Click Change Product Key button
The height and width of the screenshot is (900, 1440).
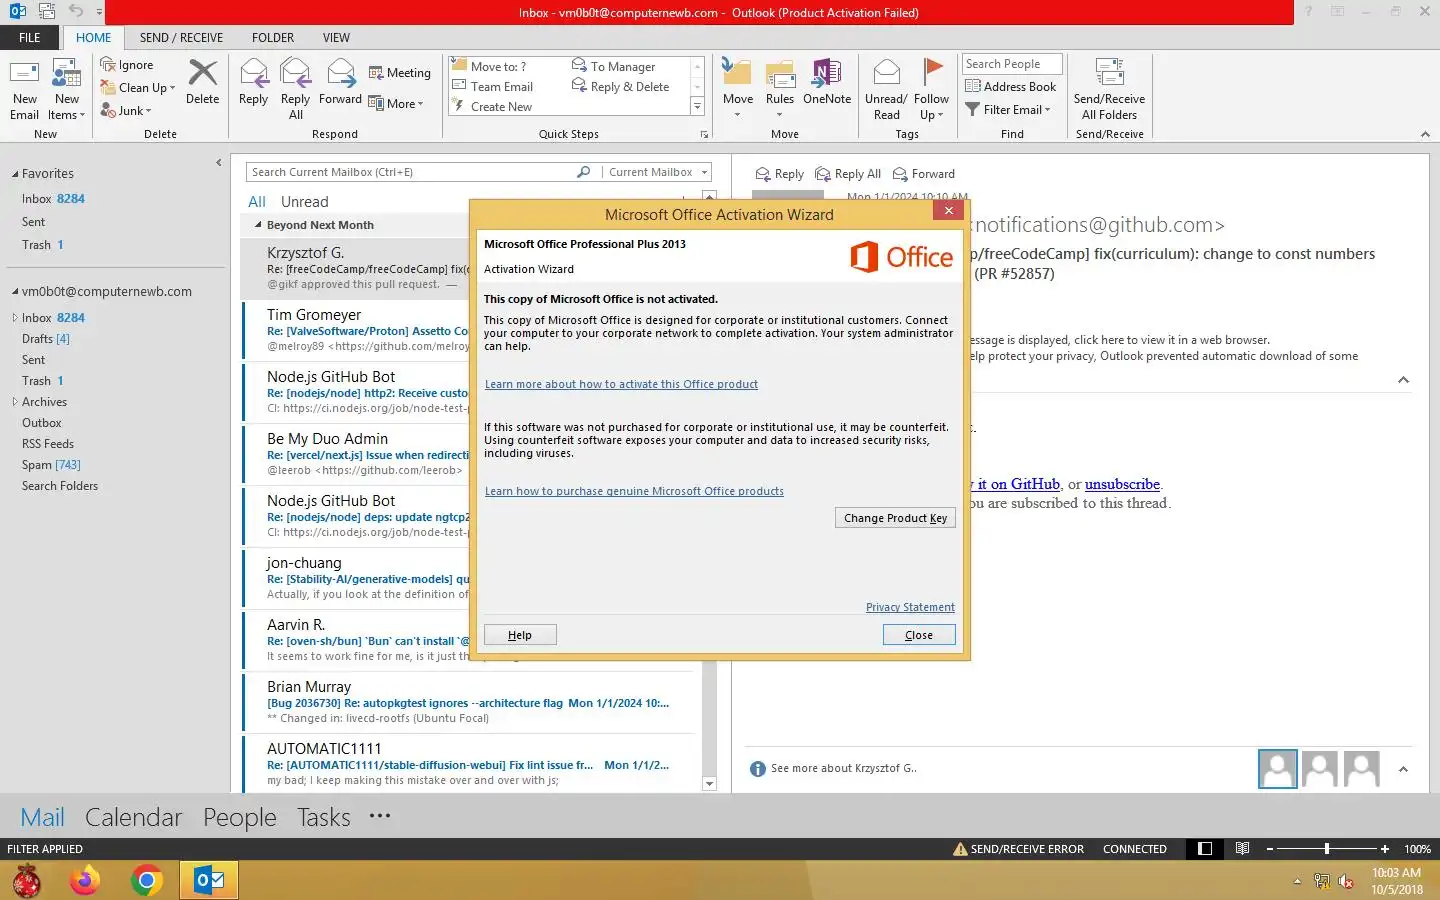[x=895, y=518]
